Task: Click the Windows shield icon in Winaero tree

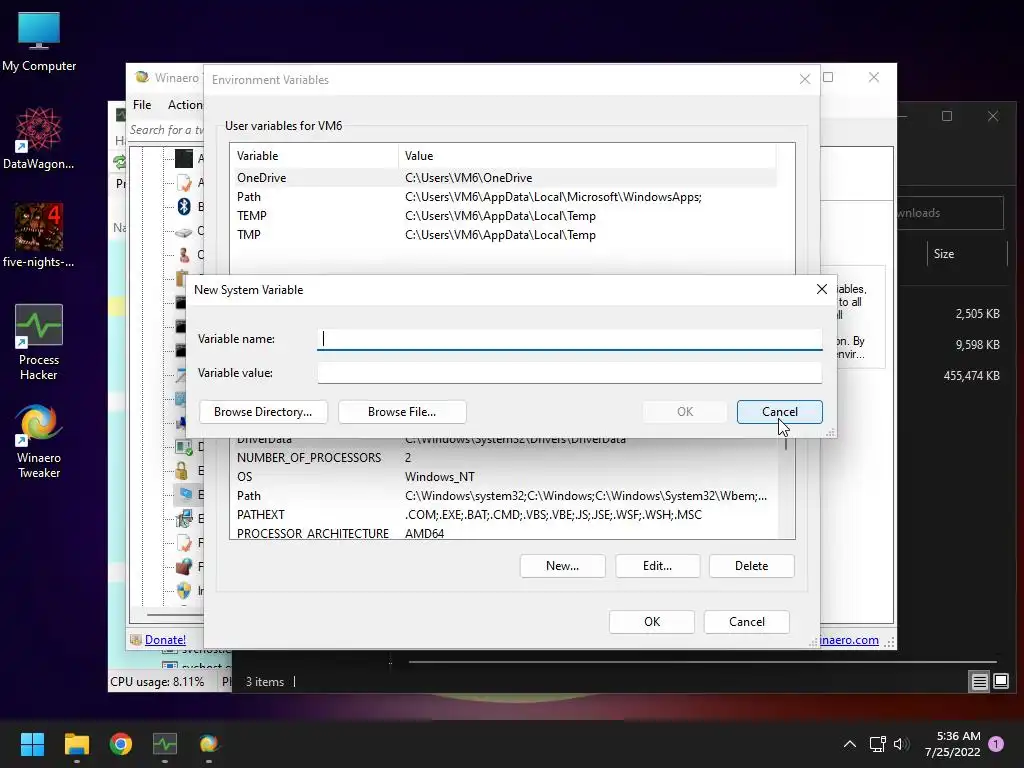Action: tap(184, 590)
